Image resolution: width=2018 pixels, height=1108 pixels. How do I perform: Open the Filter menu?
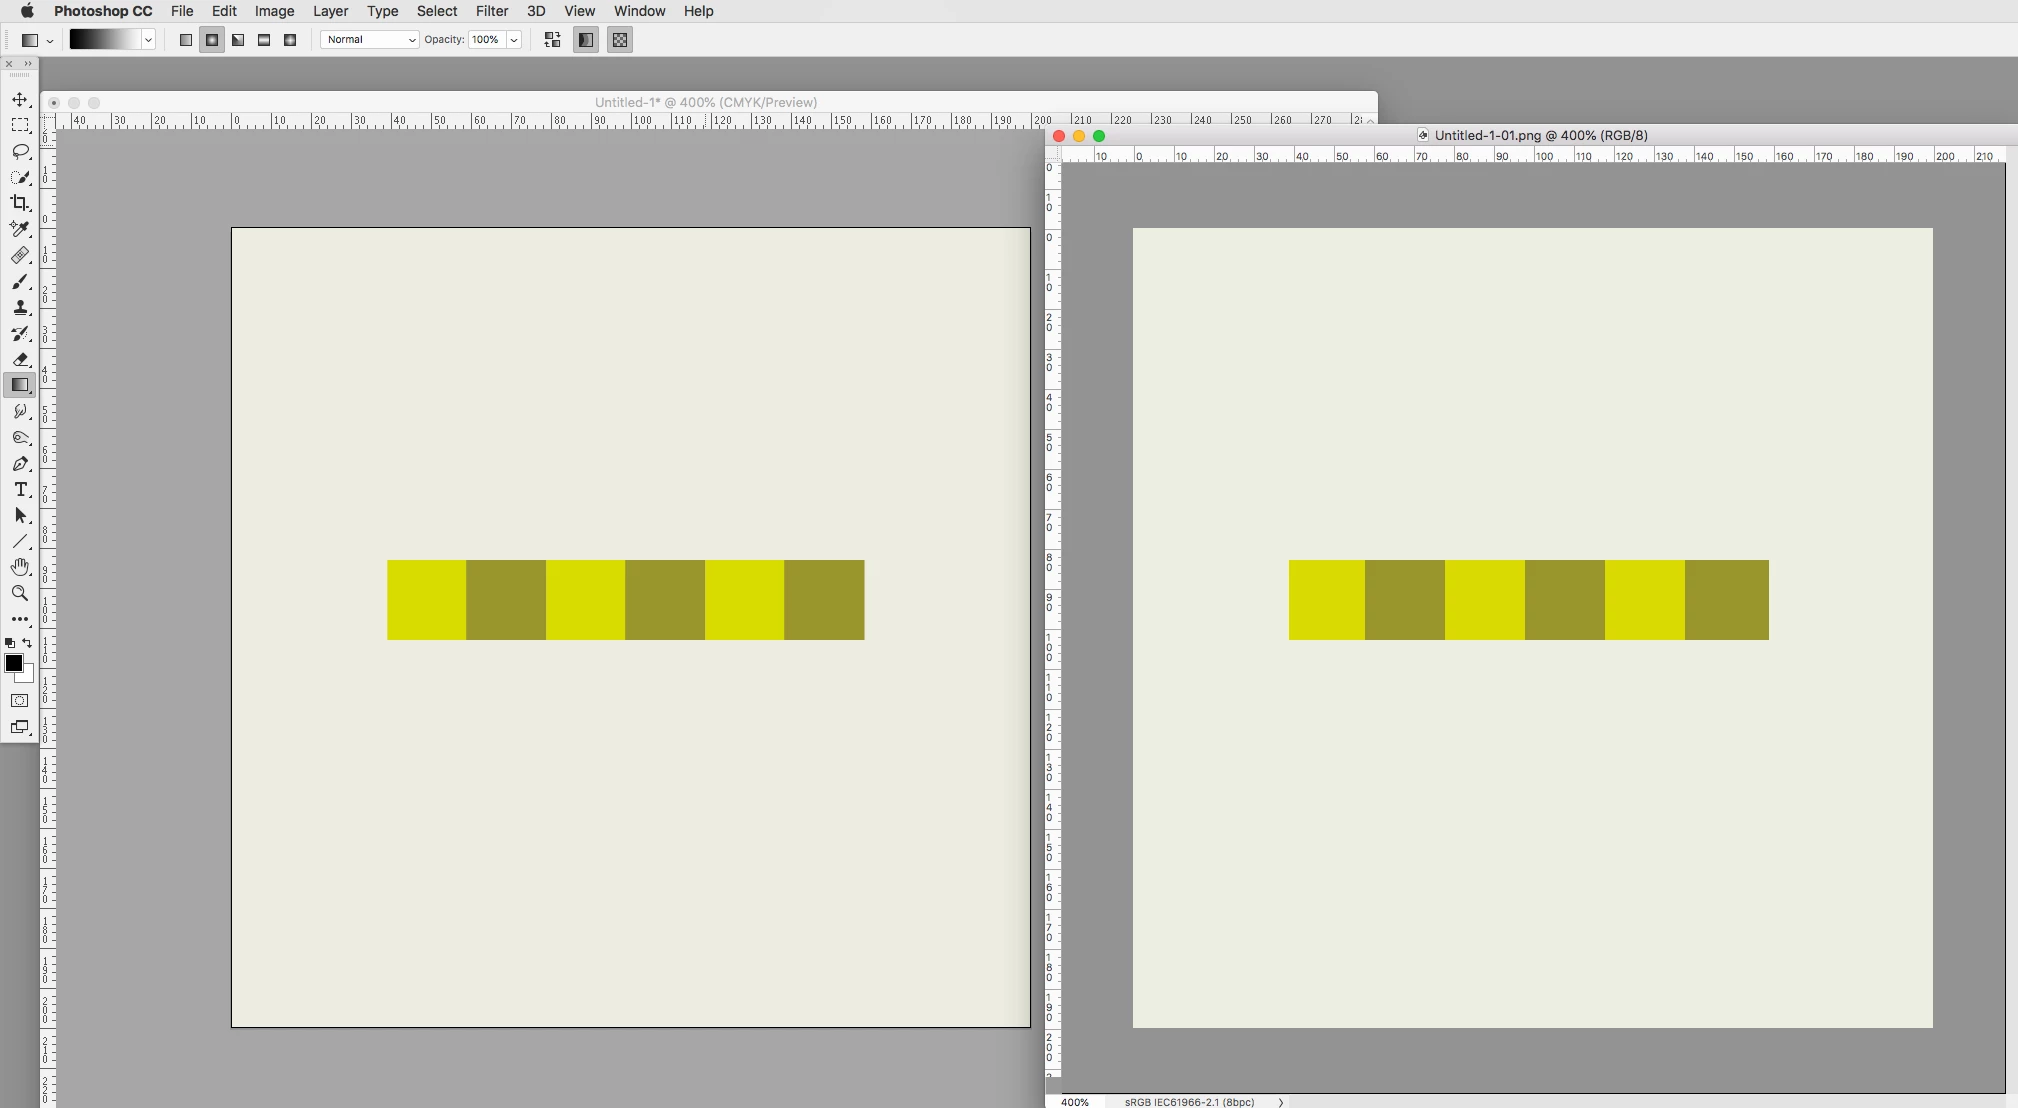click(x=491, y=11)
